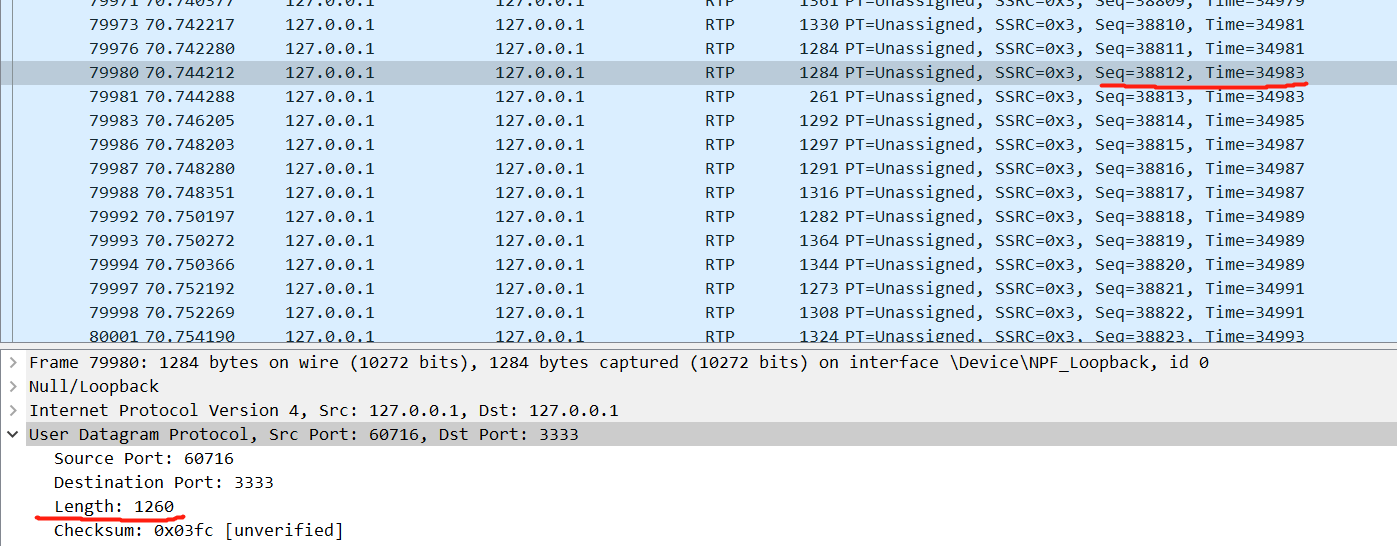
Task: Select packet 79981 with length 261
Action: pos(698,96)
